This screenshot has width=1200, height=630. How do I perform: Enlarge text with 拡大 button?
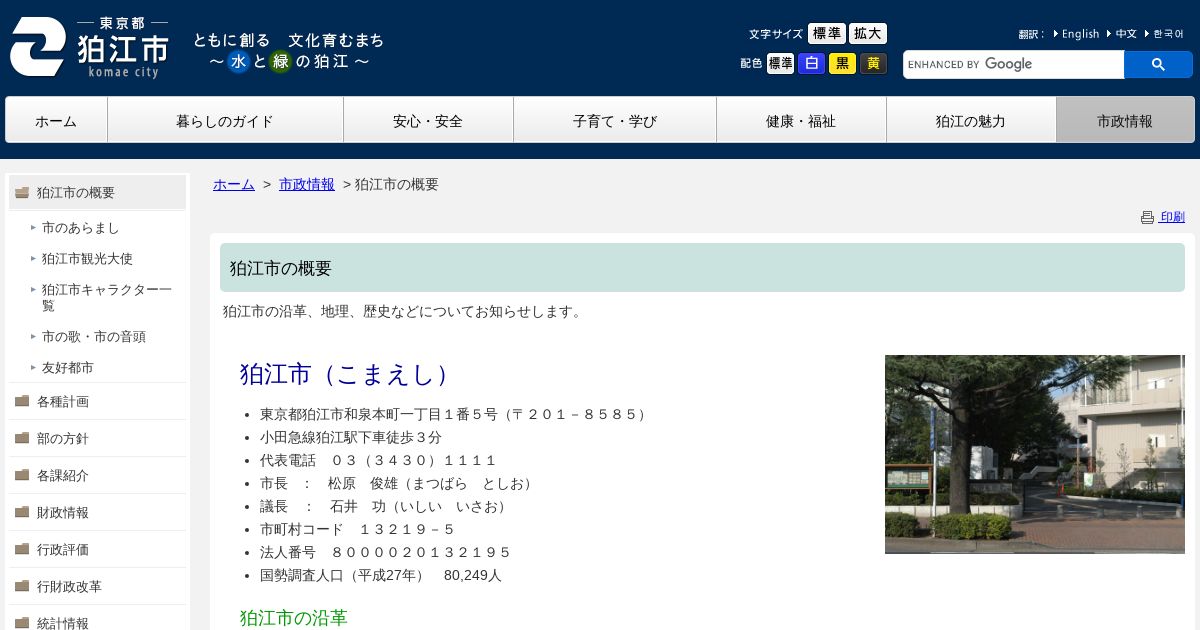[x=868, y=34]
